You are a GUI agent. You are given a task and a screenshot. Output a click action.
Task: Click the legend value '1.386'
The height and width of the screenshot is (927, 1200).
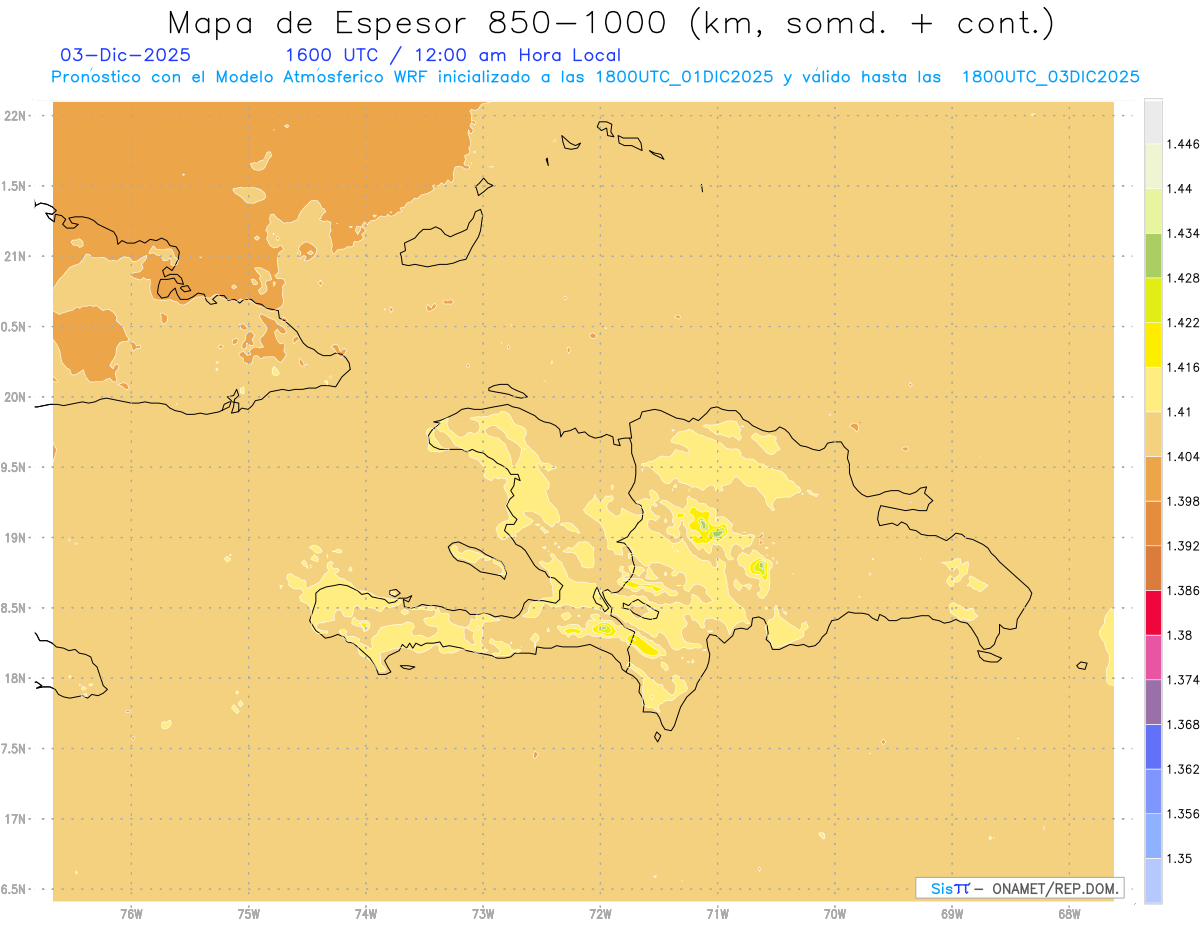point(1182,591)
